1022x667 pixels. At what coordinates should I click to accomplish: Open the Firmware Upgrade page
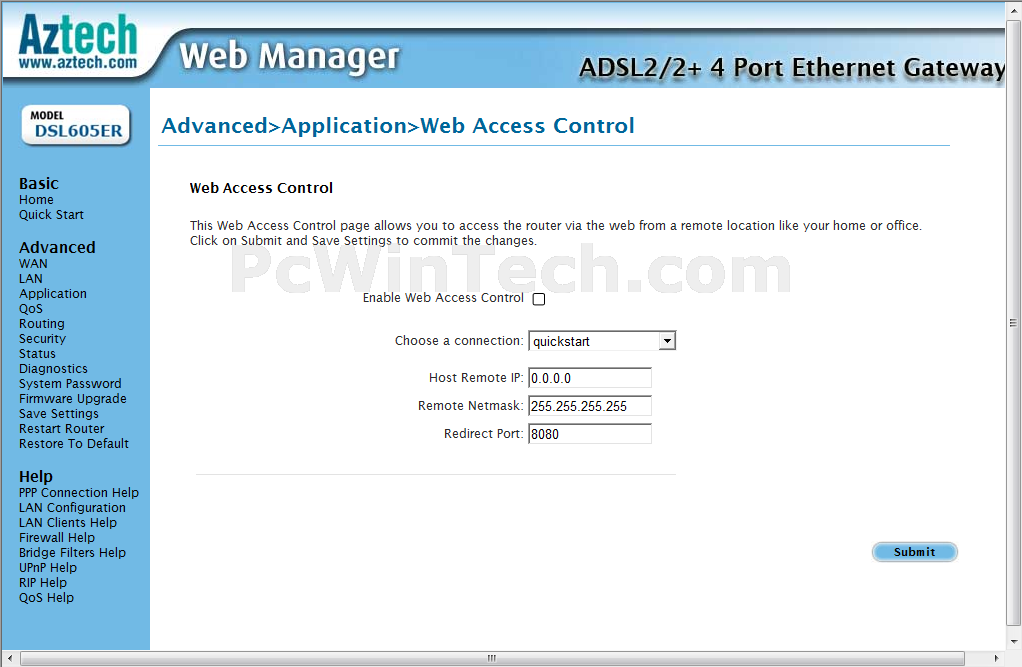(x=73, y=398)
